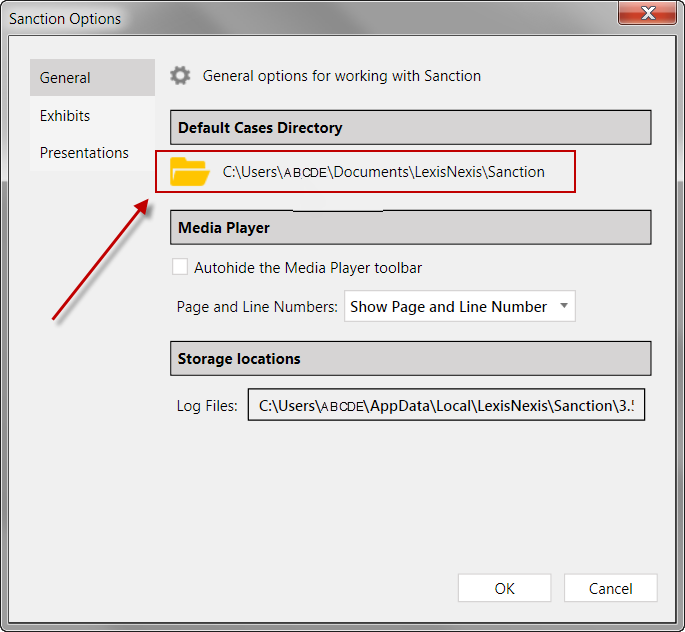
Task: Confirm settings with OK
Action: pyautogui.click(x=505, y=588)
